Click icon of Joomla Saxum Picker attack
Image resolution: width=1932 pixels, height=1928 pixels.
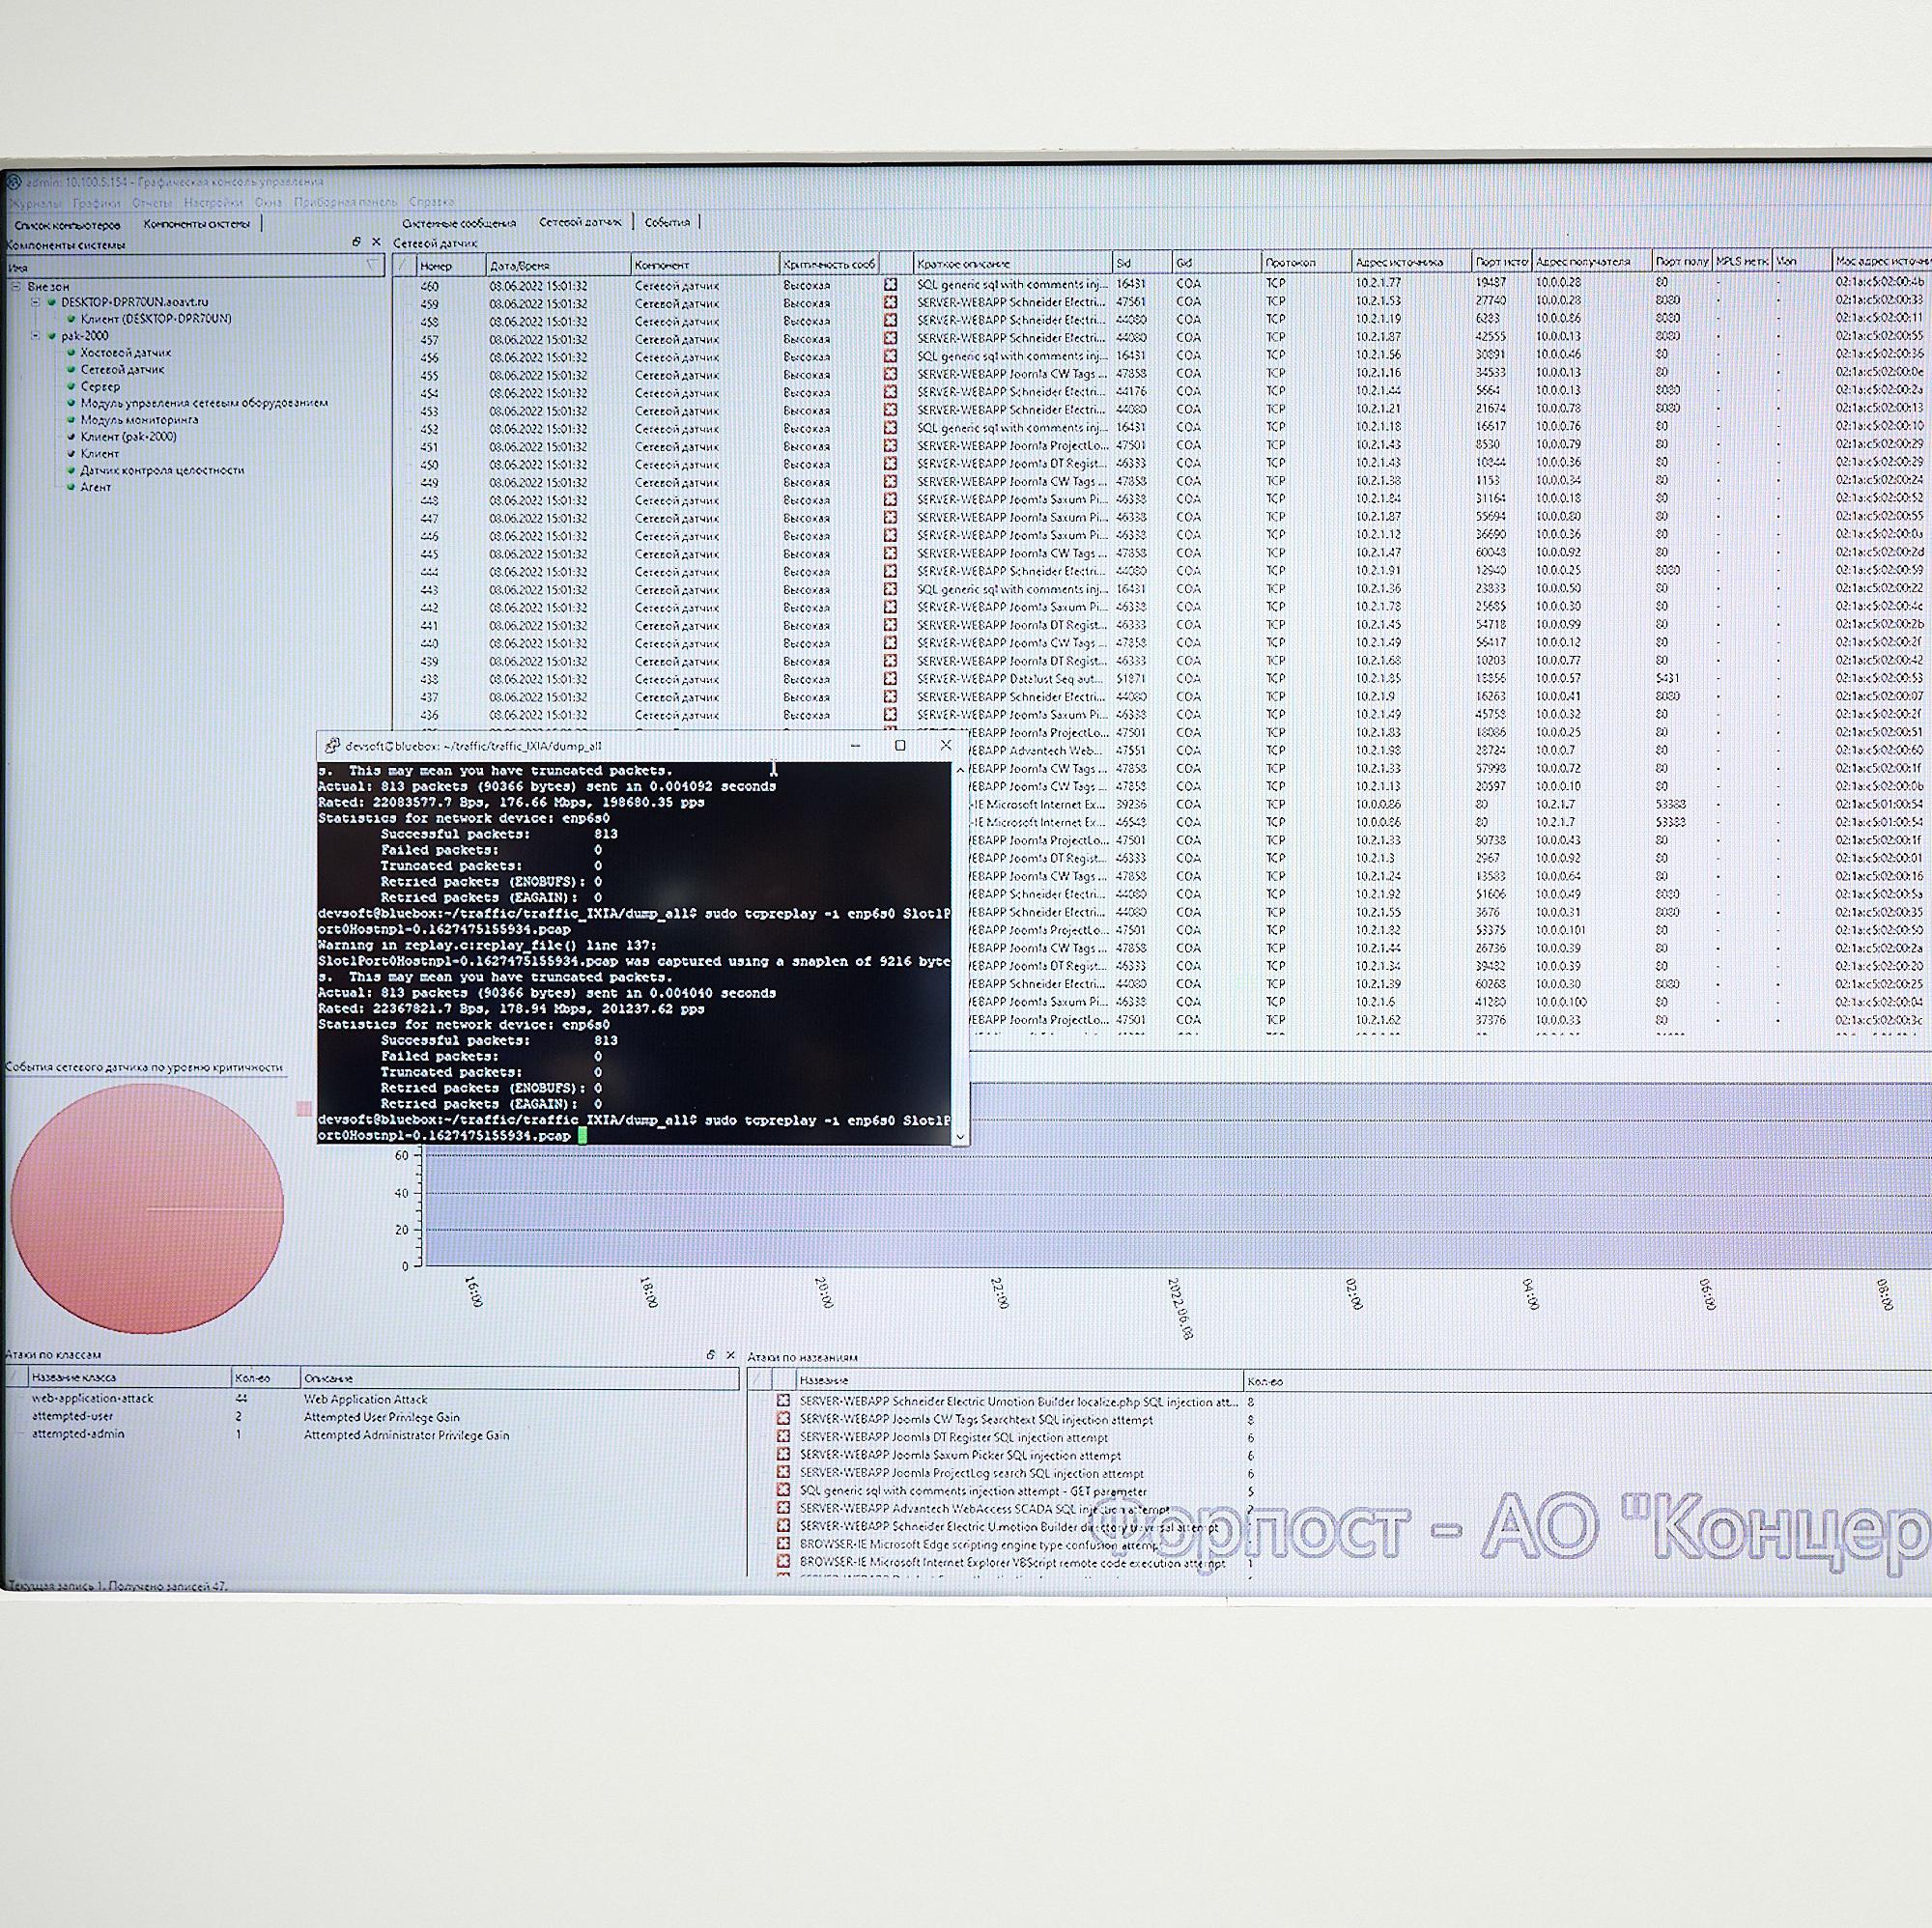784,1456
